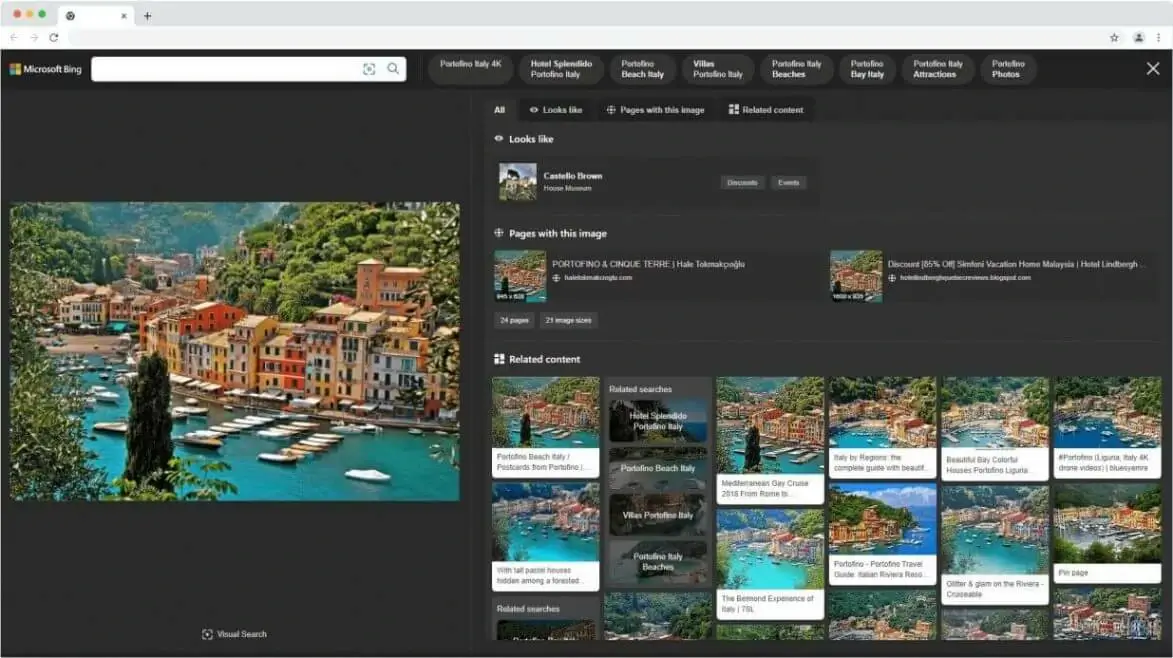The width and height of the screenshot is (1173, 658).
Task: Open the browser profile avatar icon
Action: 1139,36
